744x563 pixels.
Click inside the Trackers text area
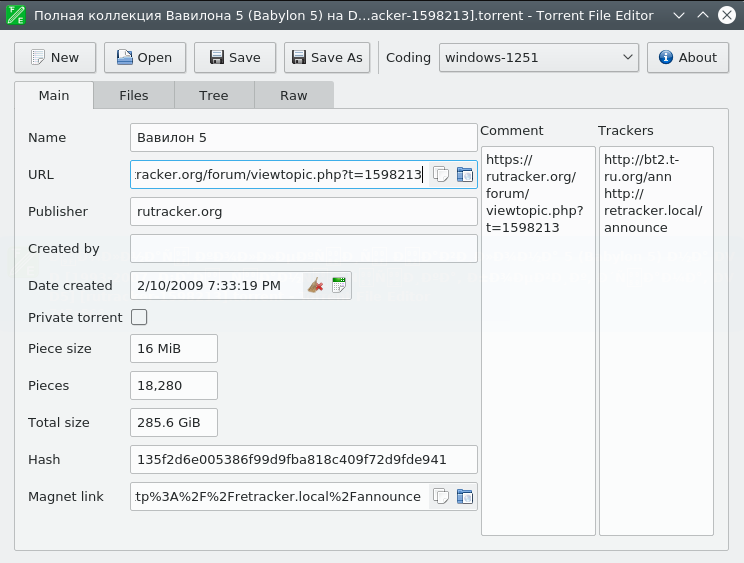[x=656, y=341]
